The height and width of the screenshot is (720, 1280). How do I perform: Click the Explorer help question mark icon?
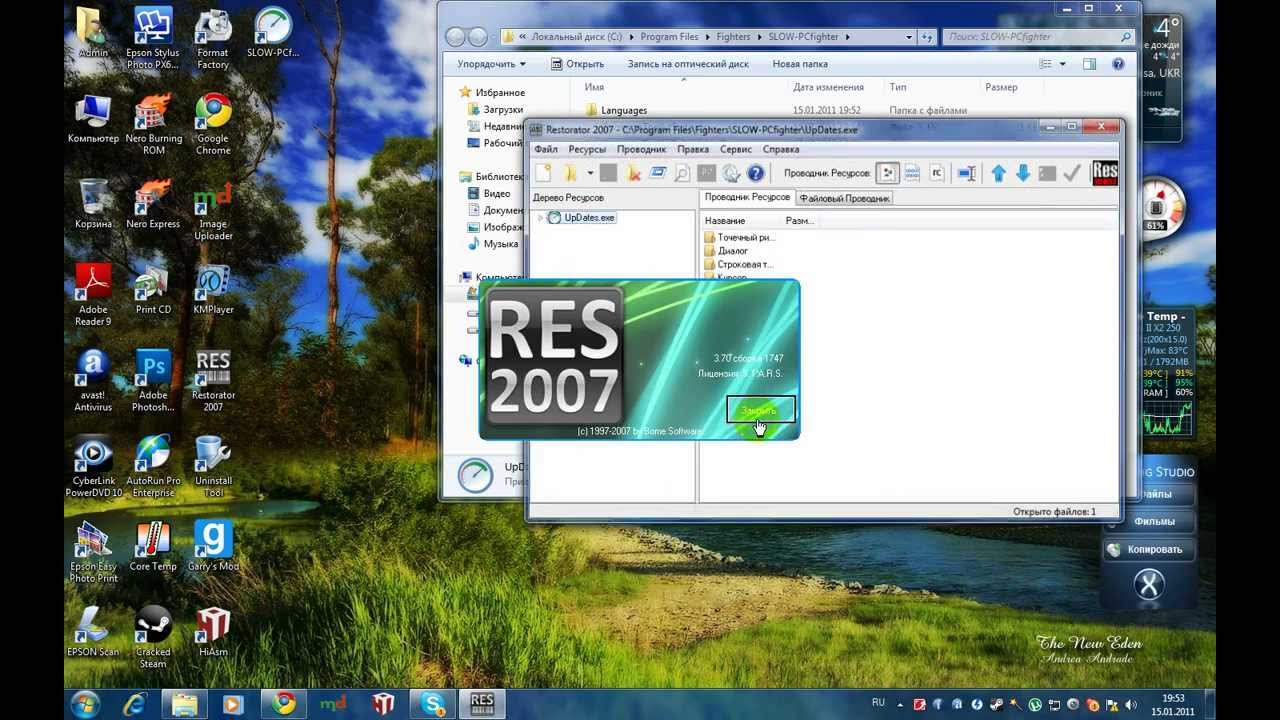[x=1118, y=64]
